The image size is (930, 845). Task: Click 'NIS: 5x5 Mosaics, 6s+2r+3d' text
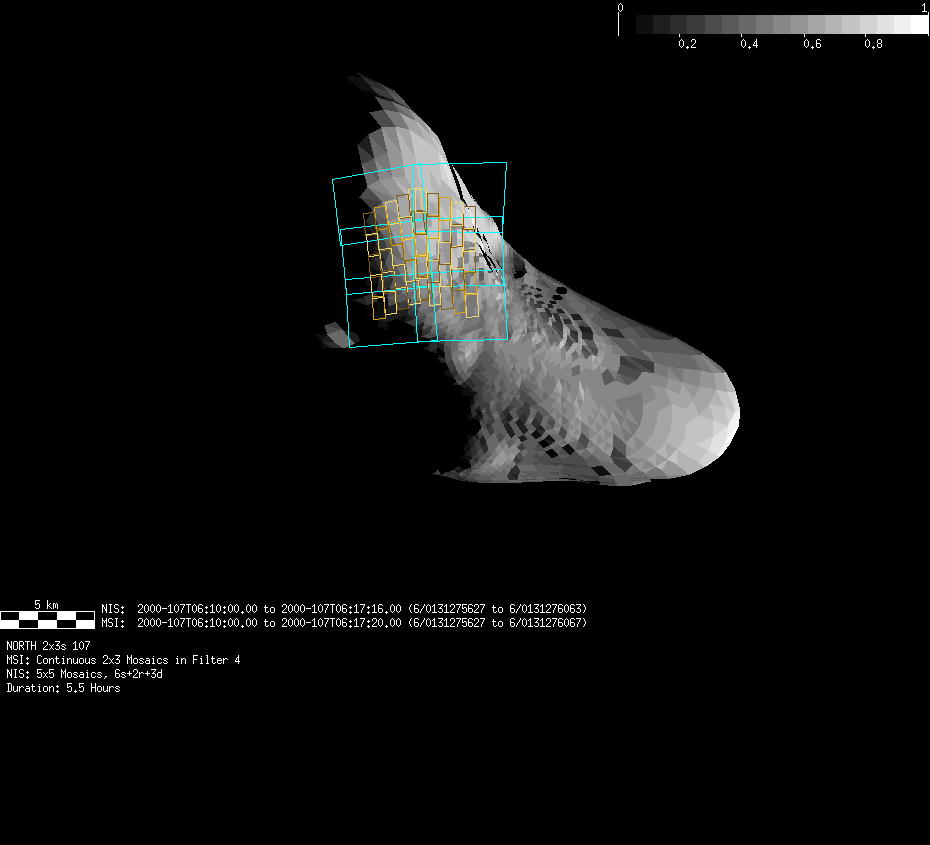[x=84, y=674]
